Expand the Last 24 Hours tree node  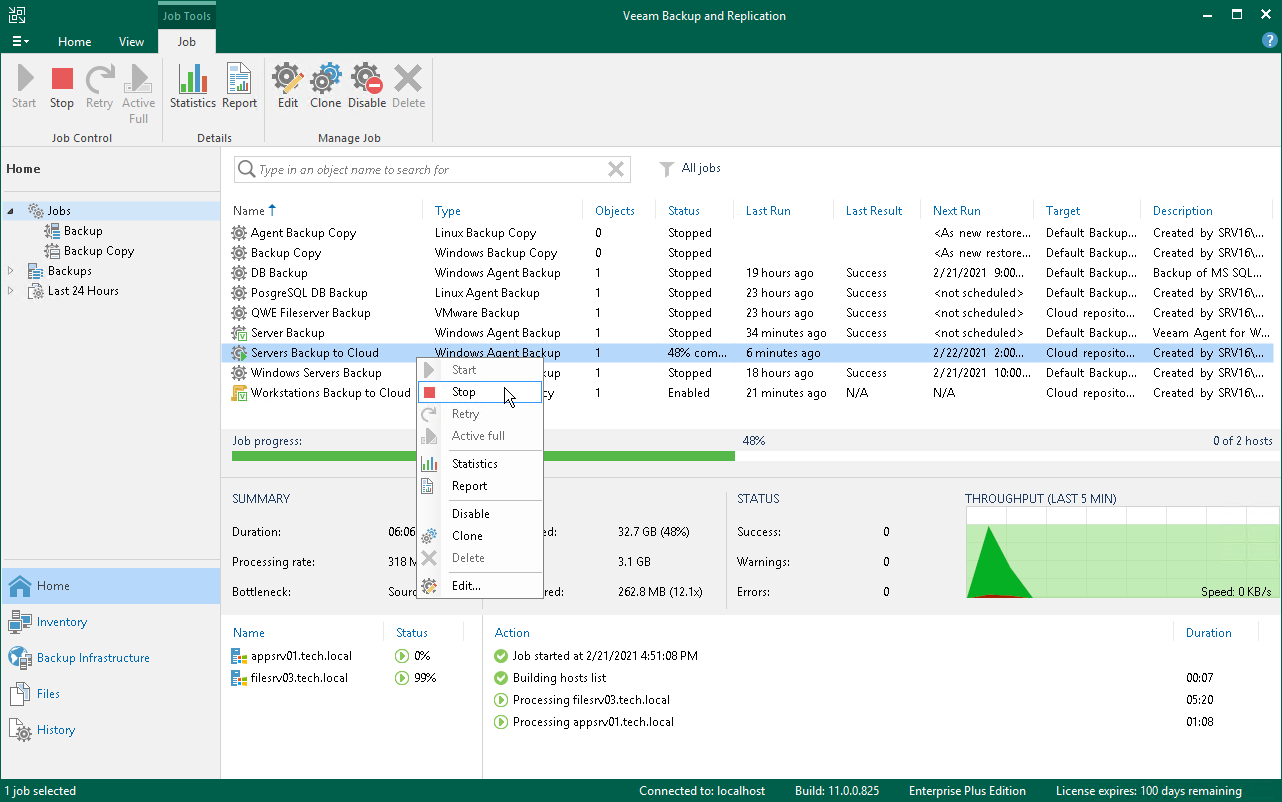pyautogui.click(x=11, y=291)
